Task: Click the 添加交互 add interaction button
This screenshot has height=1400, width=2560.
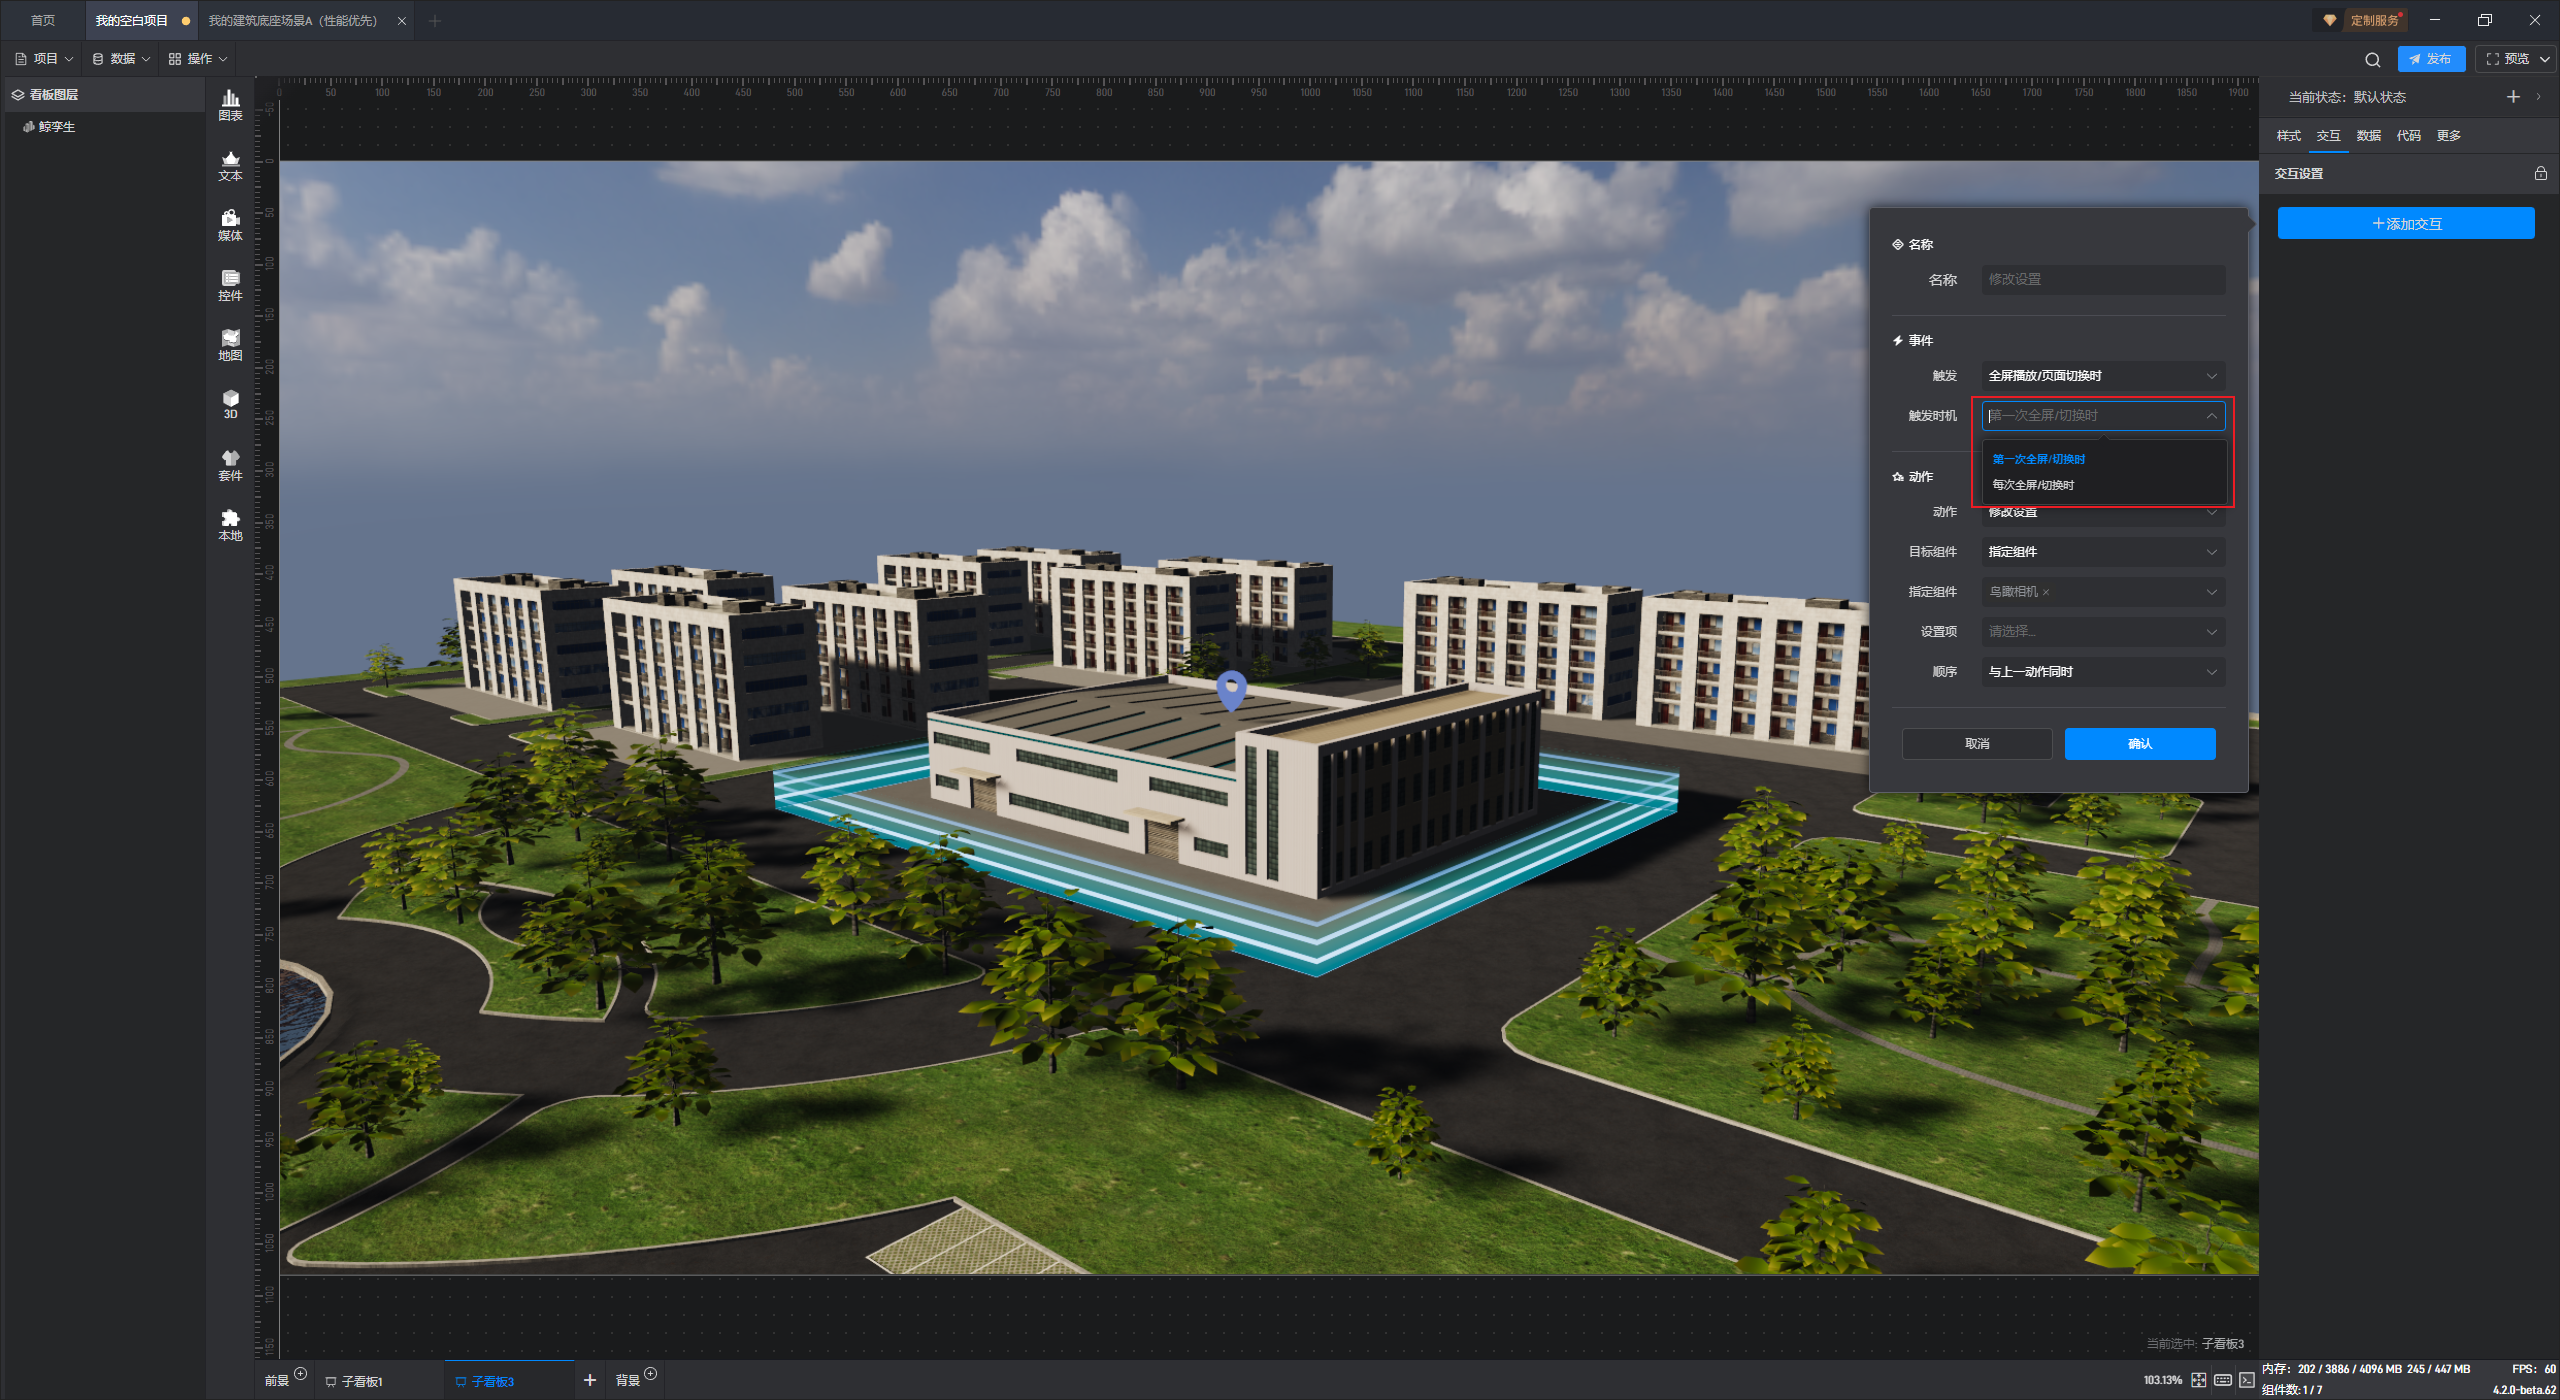Action: pyautogui.click(x=2405, y=224)
